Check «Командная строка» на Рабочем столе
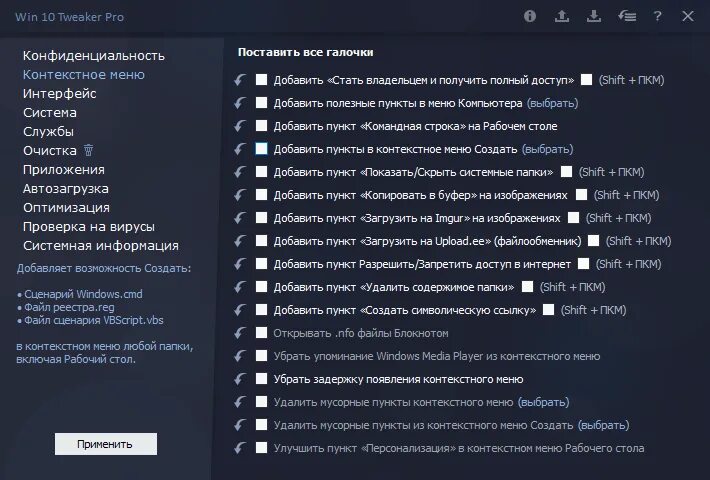The height and width of the screenshot is (480, 710). tap(261, 125)
